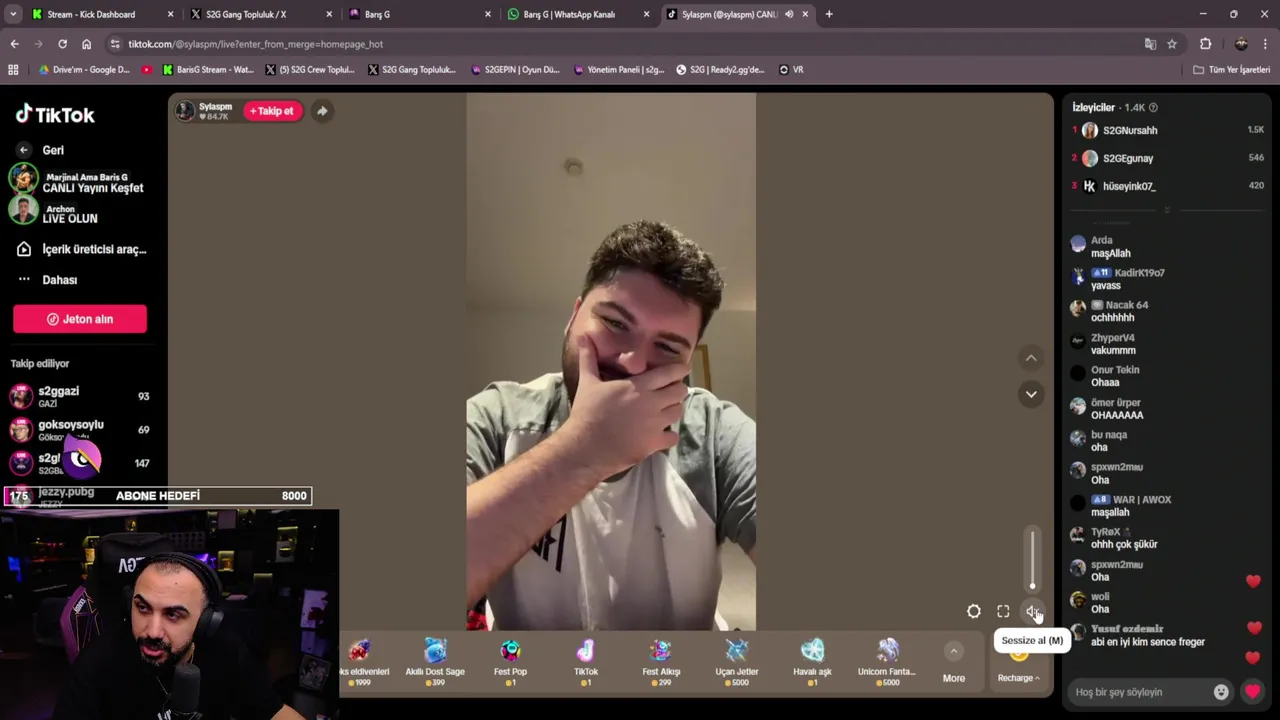Mute audio on the Sylaspm tab

(x=789, y=14)
